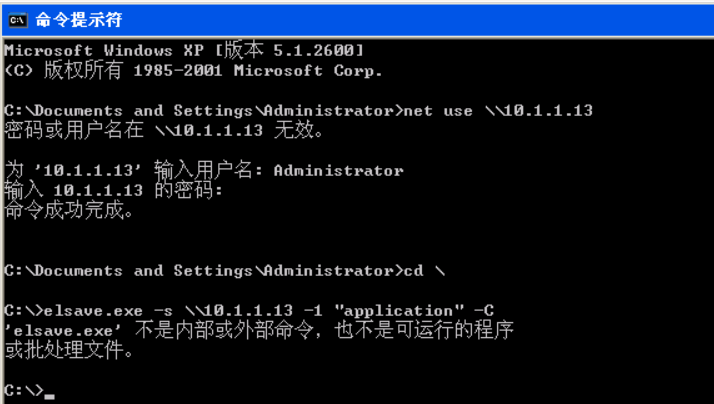Click the -s switch in the elsave command

163,311
